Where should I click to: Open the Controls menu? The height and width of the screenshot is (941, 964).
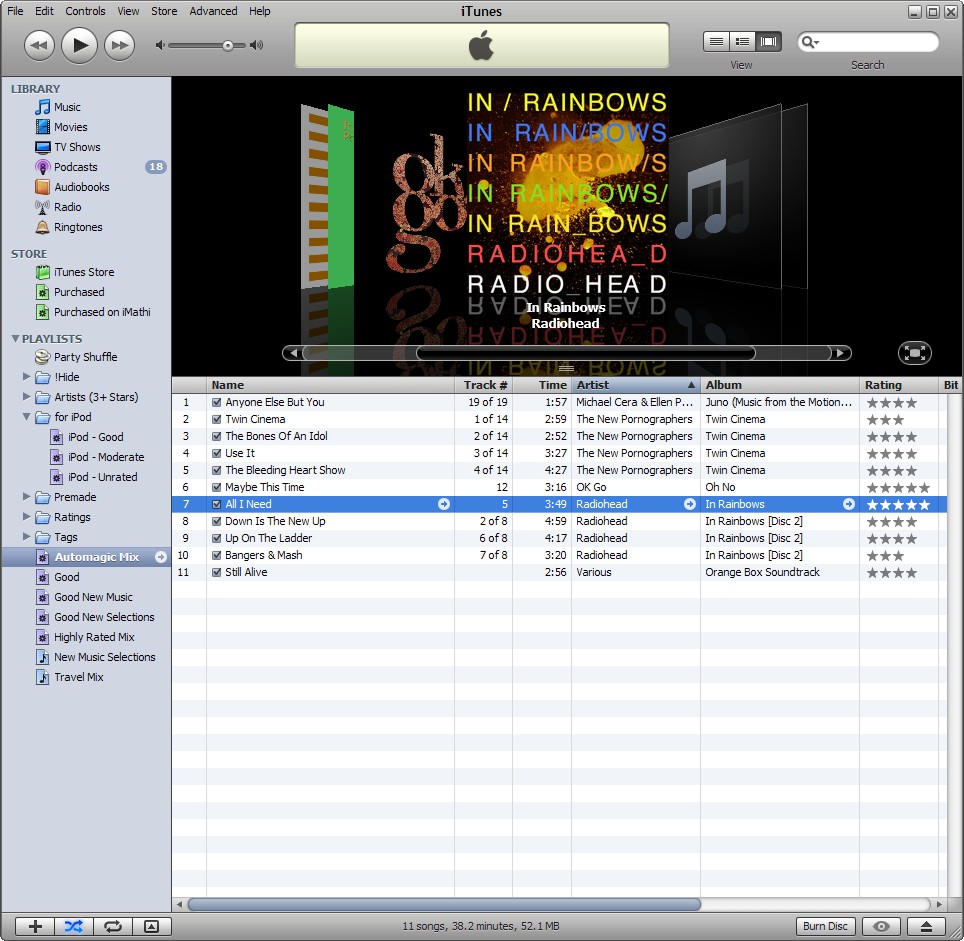coord(85,11)
